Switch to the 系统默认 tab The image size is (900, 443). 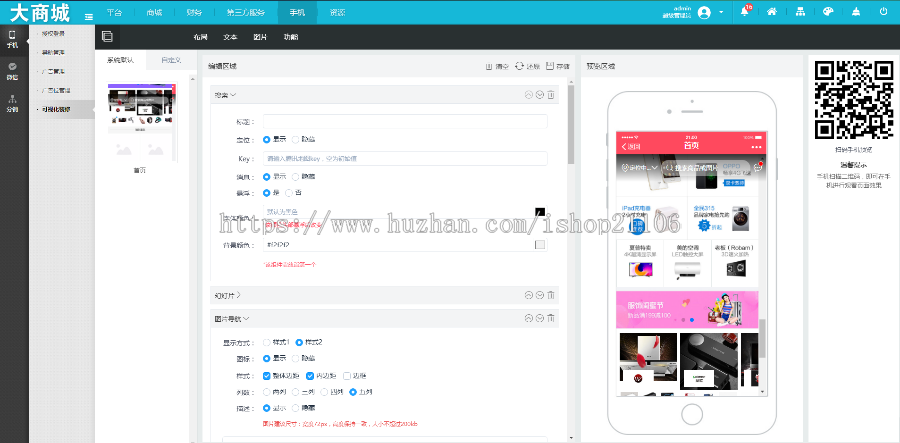point(121,60)
